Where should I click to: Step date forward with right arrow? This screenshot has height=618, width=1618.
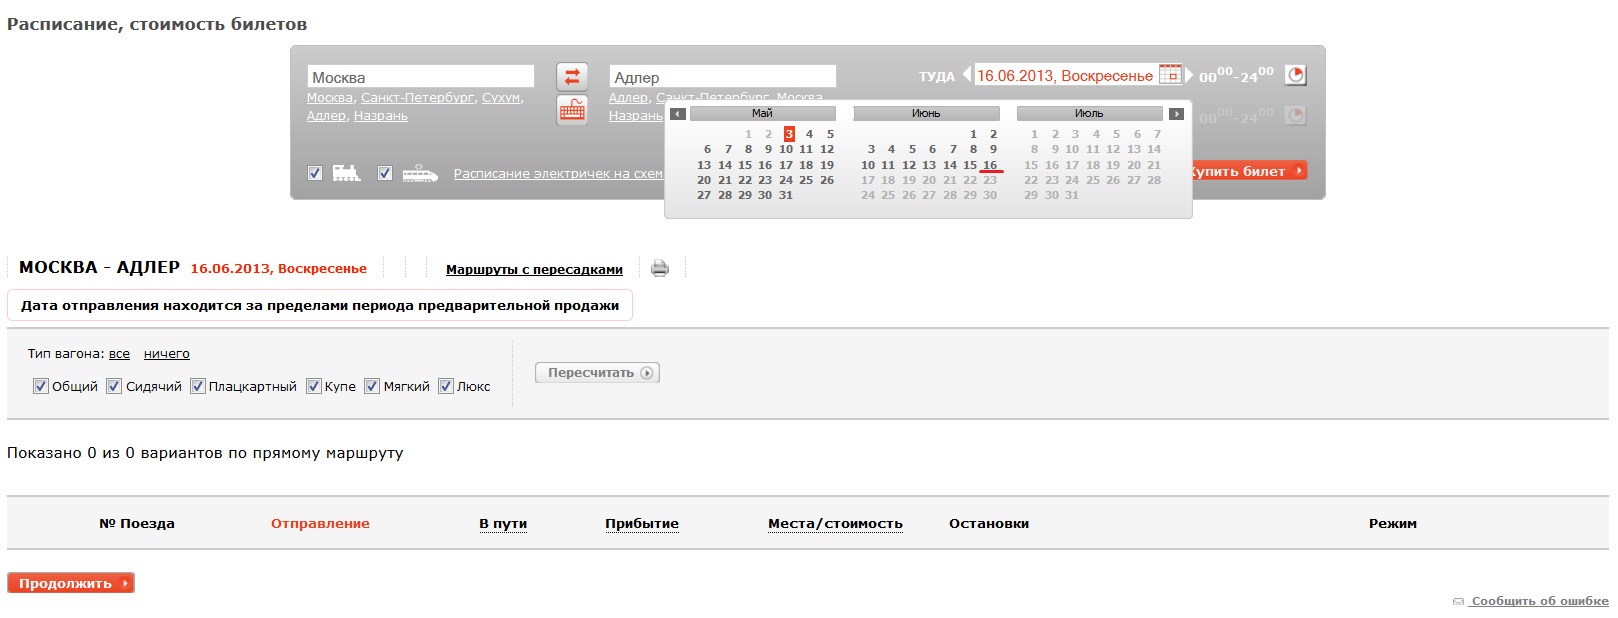pos(1190,75)
